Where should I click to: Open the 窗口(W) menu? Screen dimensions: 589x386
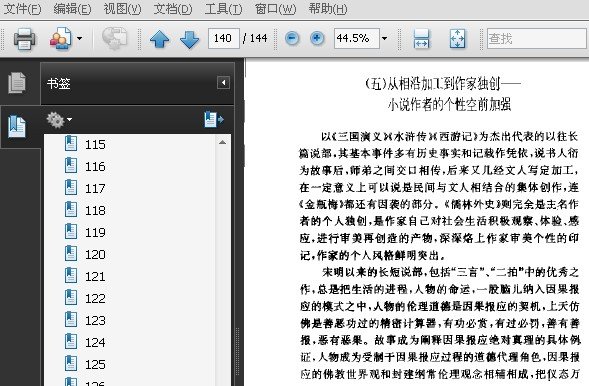coord(275,9)
